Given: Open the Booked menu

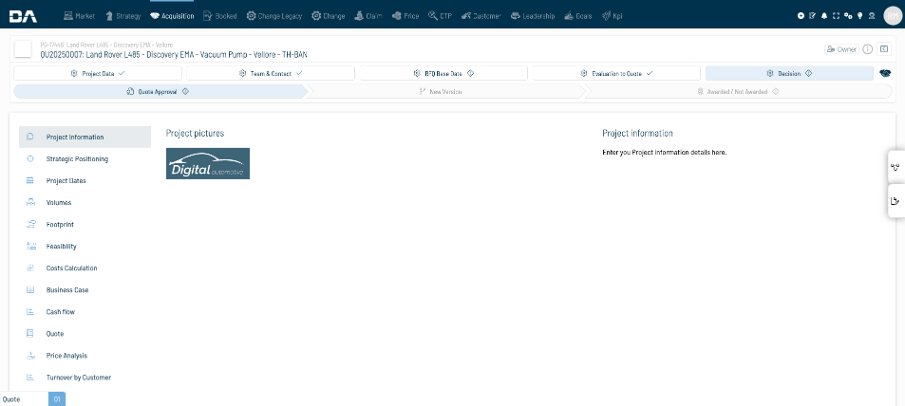Looking at the screenshot, I should click(x=220, y=16).
